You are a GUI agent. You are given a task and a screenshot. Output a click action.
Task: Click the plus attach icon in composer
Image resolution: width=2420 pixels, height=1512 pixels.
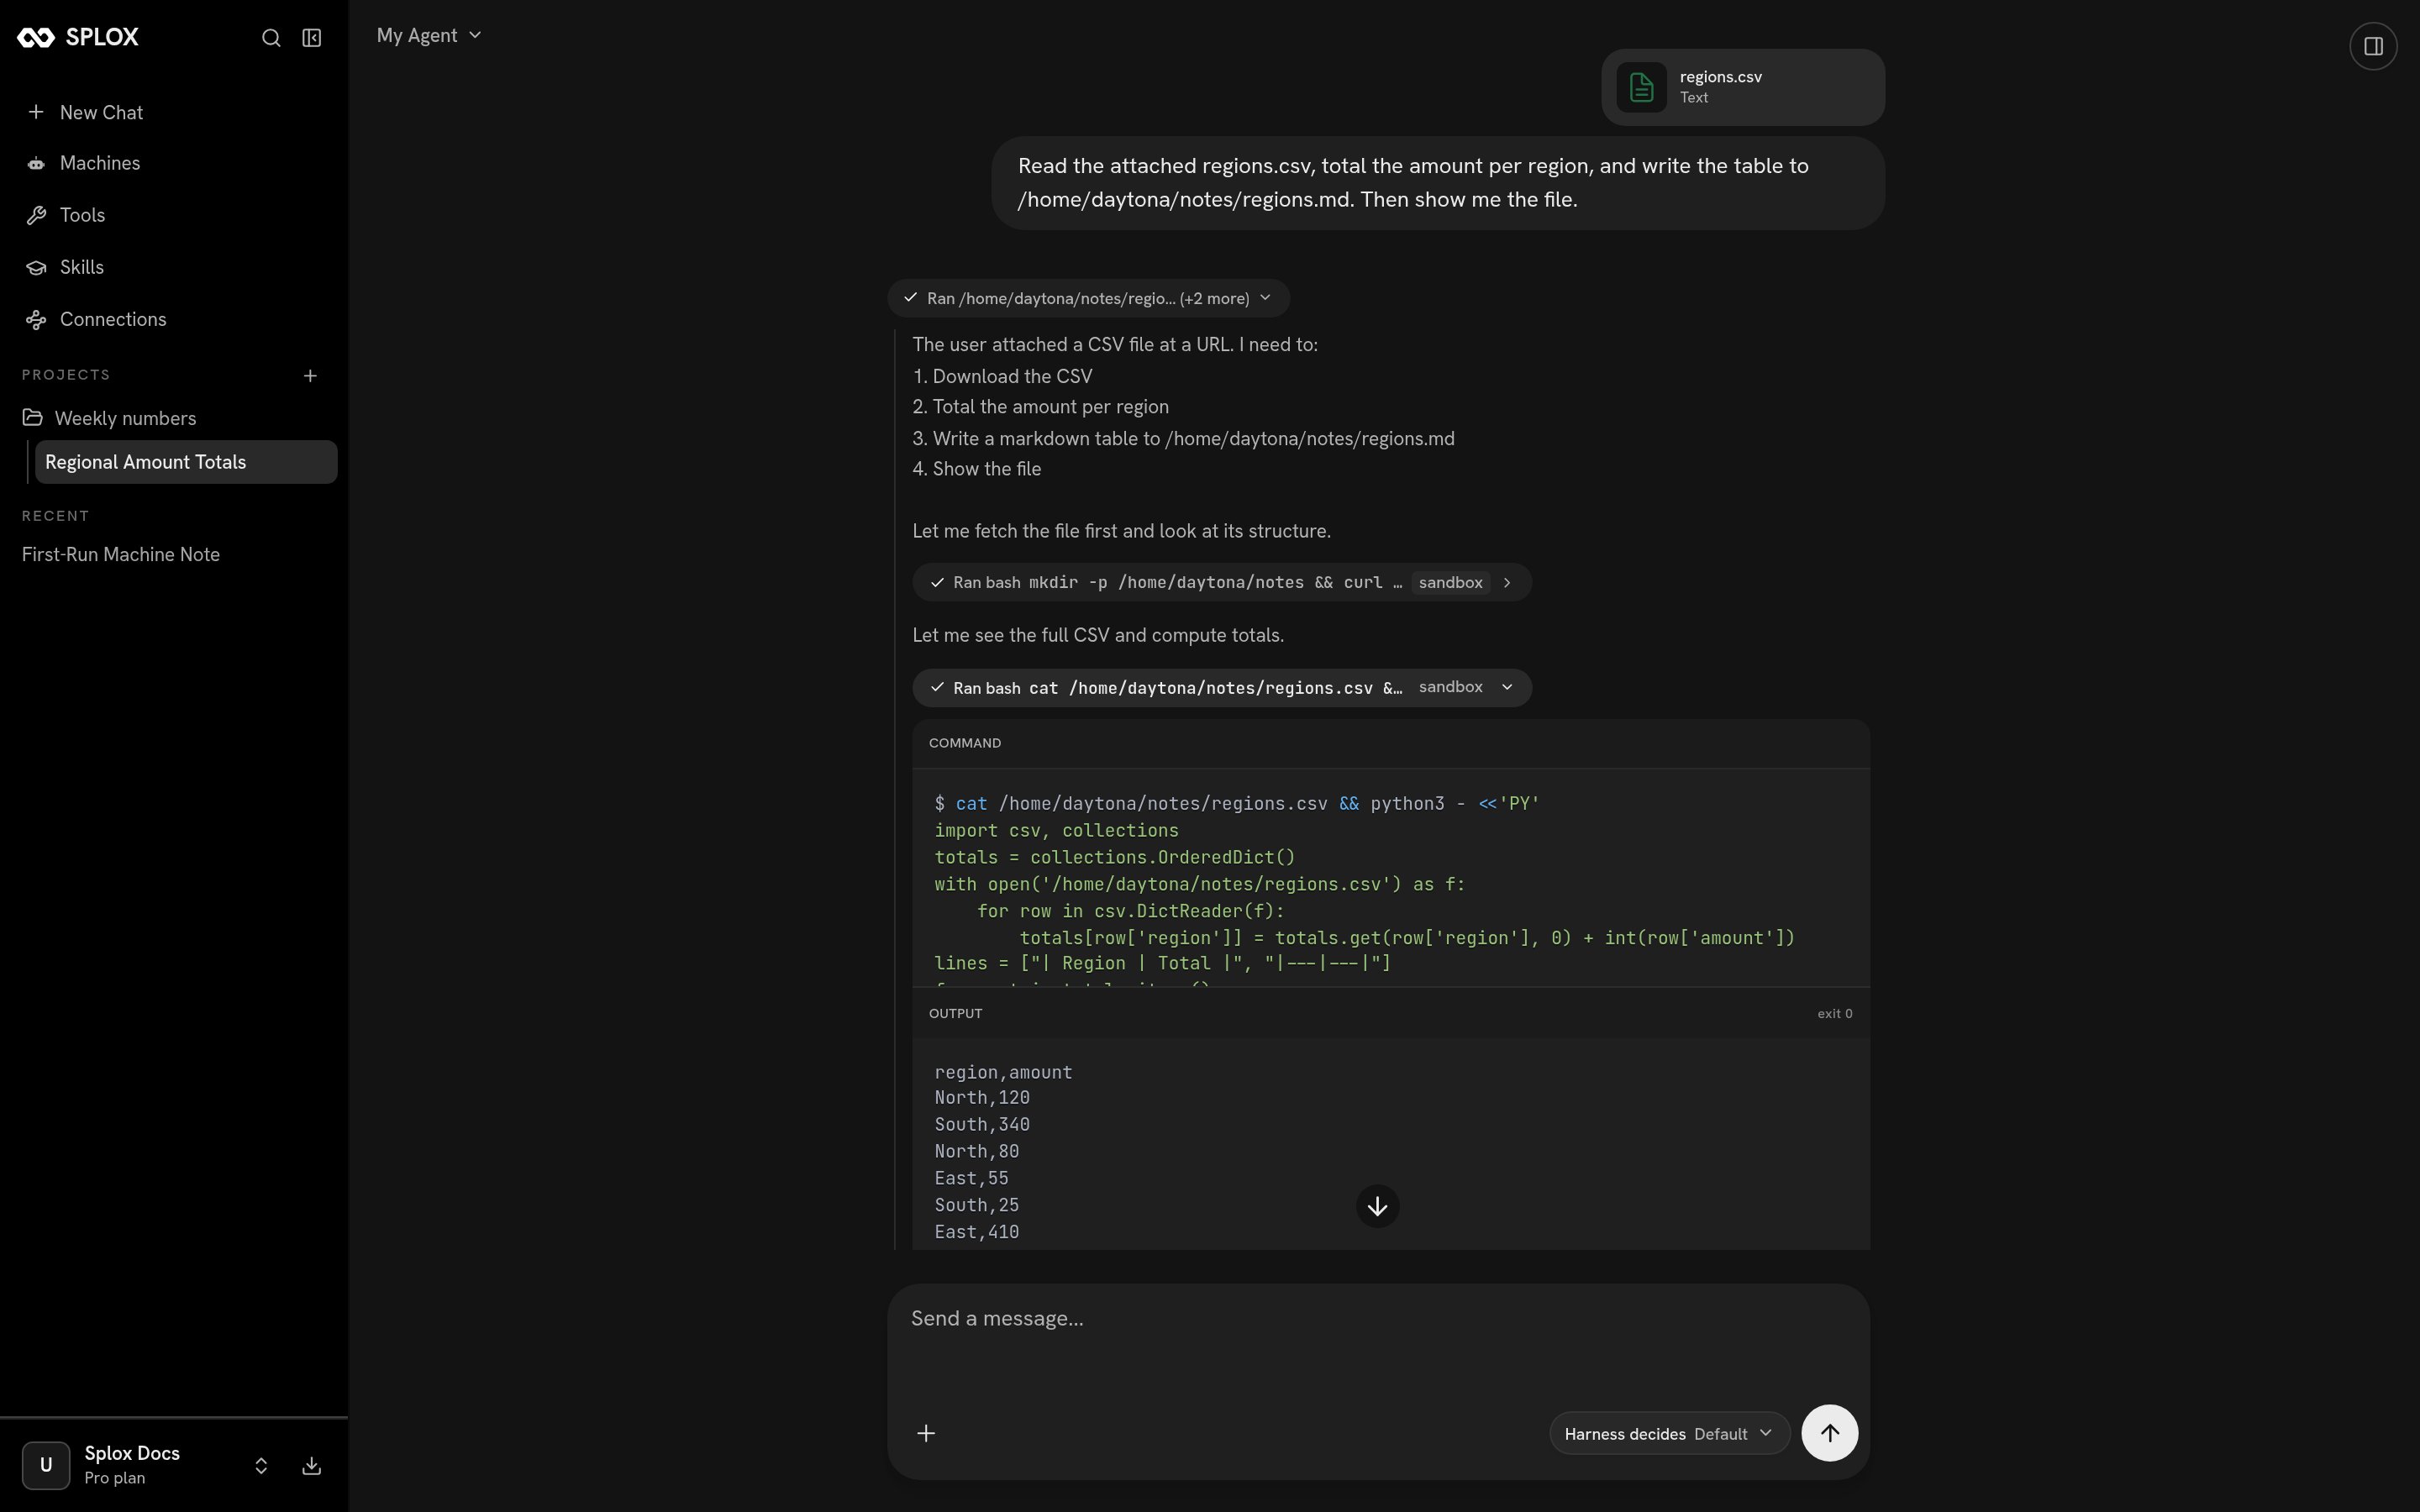click(x=926, y=1433)
